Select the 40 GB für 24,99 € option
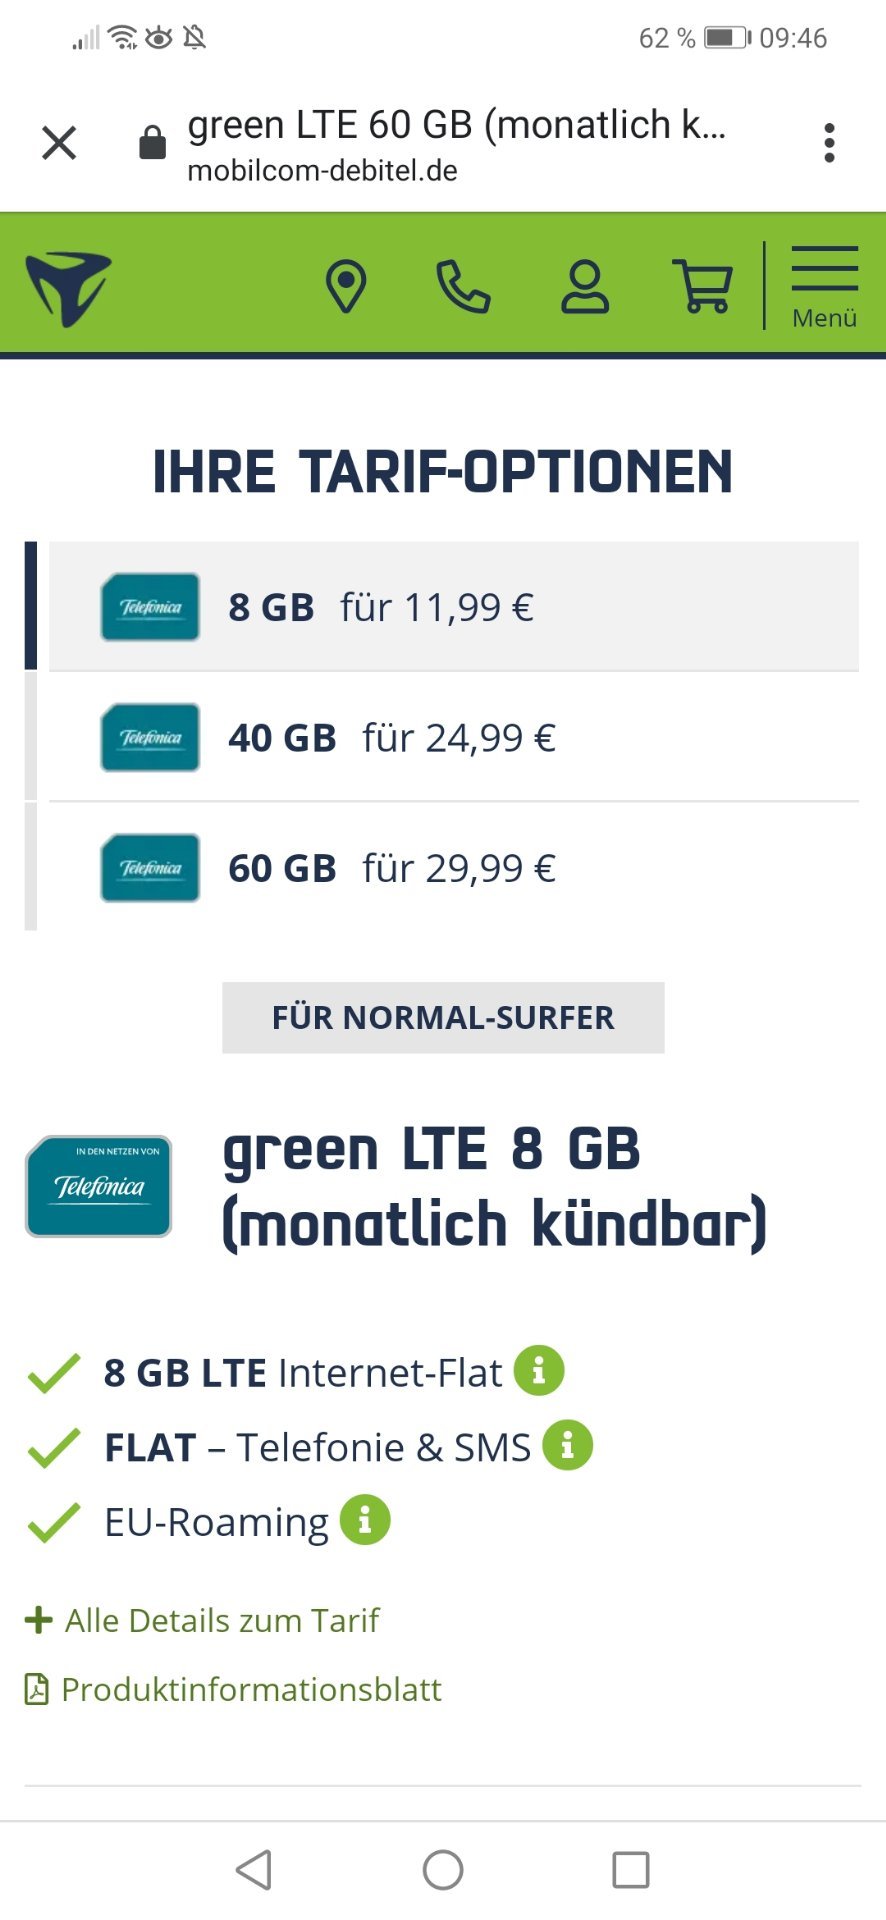The image size is (886, 1920). 454,737
